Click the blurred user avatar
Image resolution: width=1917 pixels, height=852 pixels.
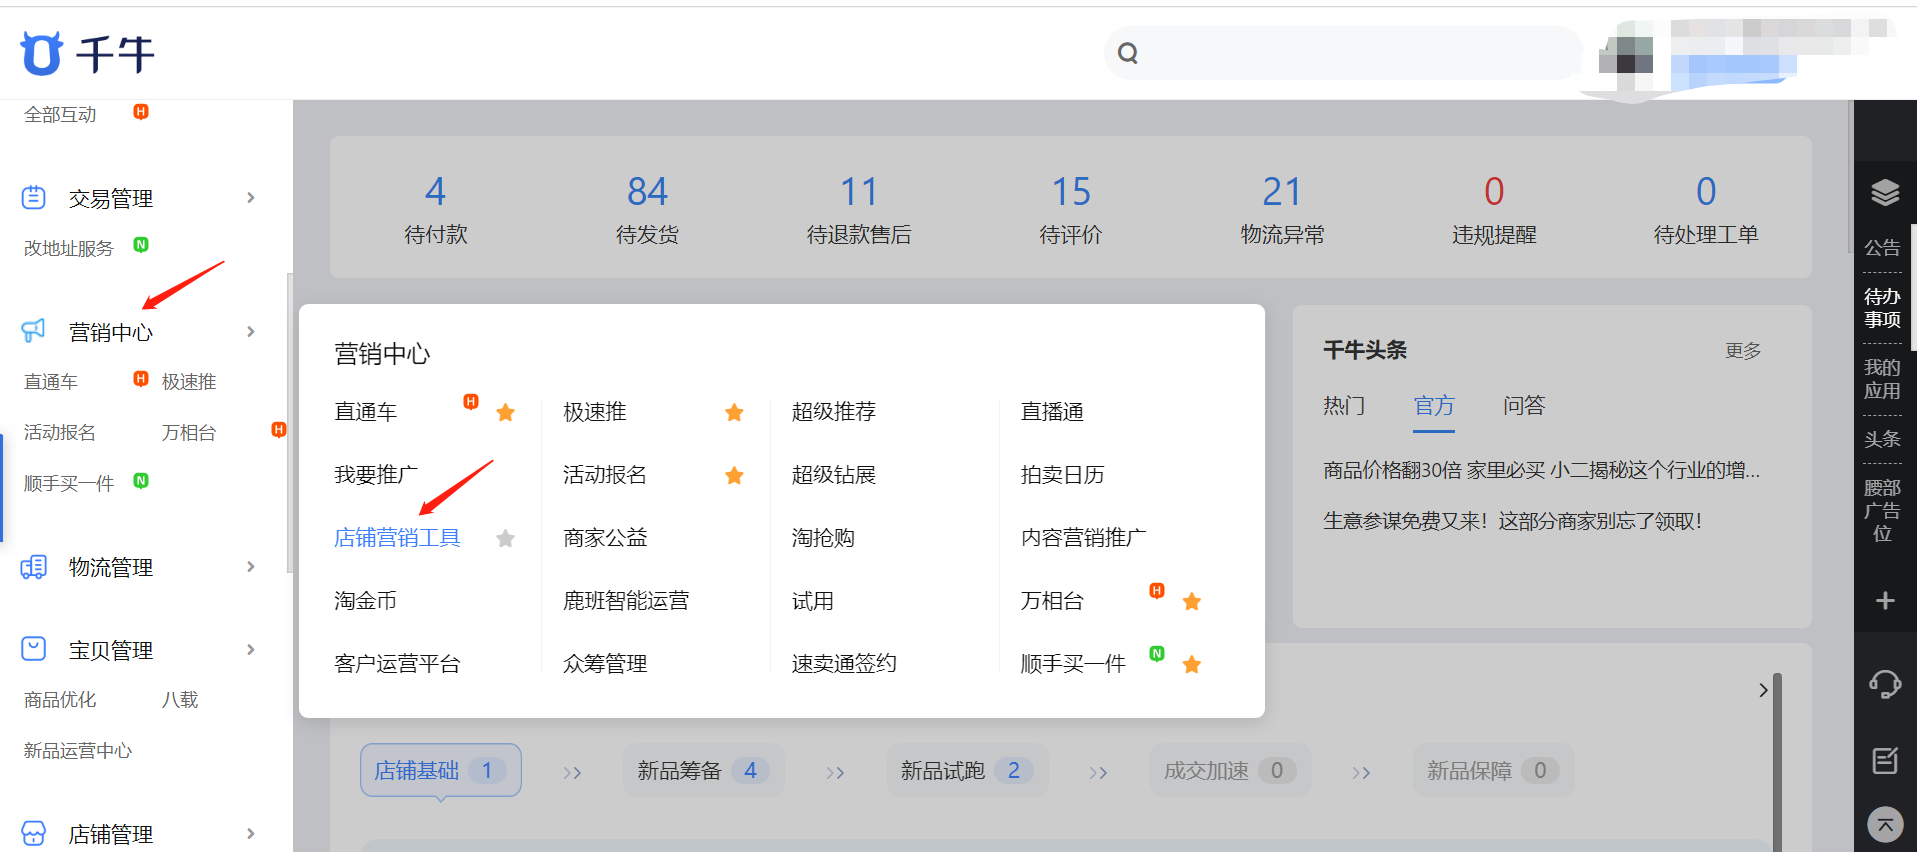[1625, 54]
